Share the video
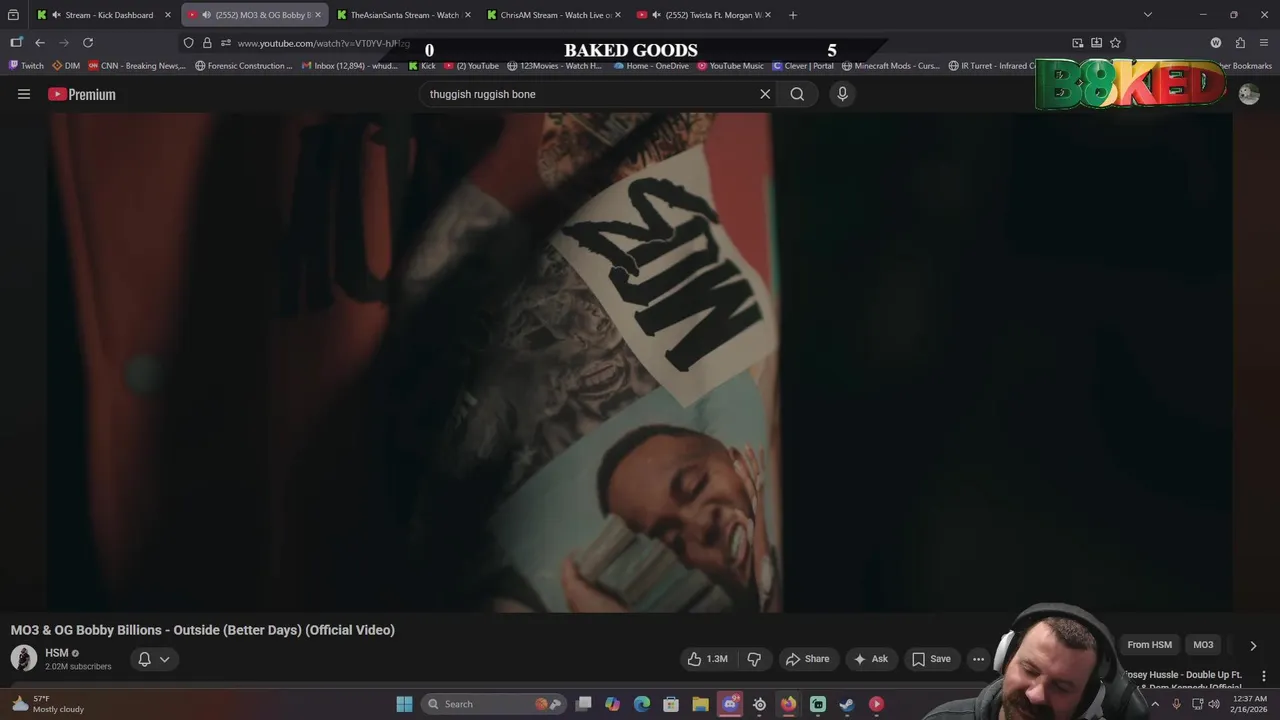Image resolution: width=1280 pixels, height=720 pixels. point(807,659)
